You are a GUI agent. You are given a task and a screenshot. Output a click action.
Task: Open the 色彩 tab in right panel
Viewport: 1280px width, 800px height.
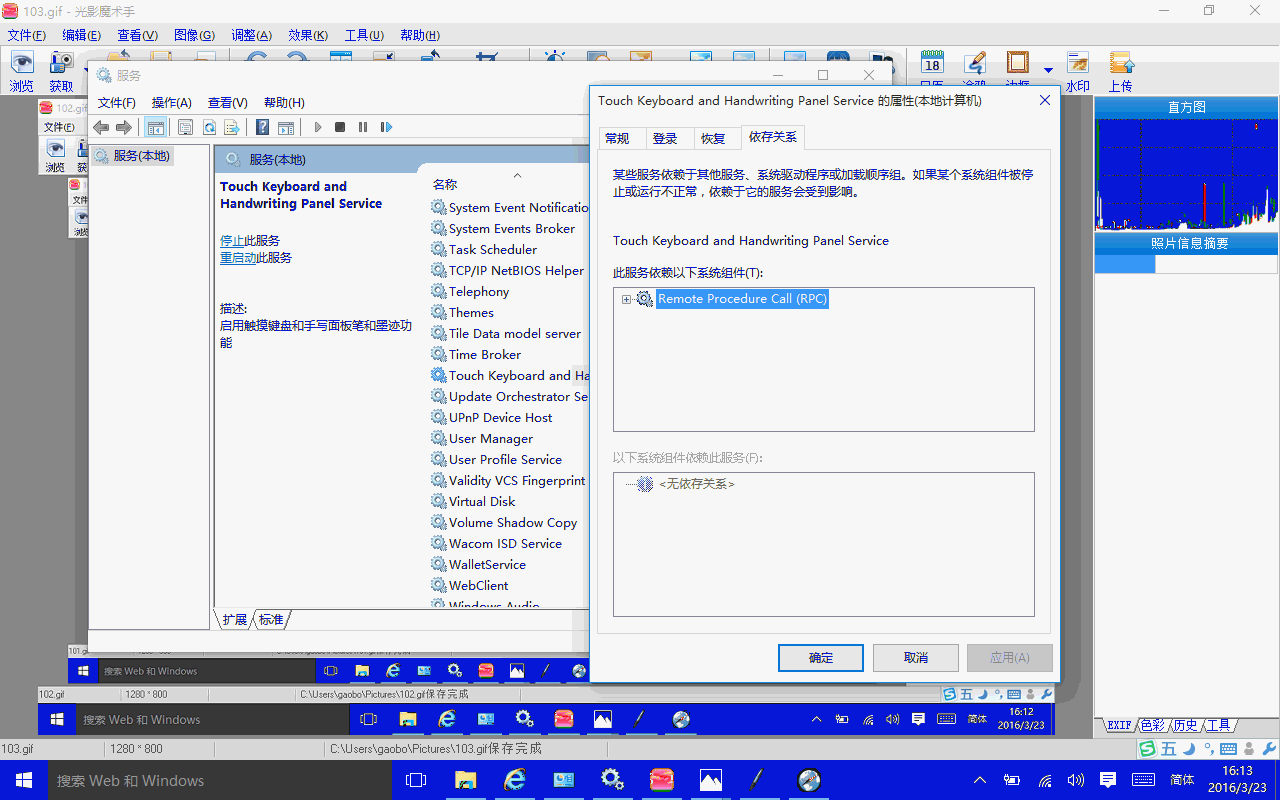pyautogui.click(x=1152, y=725)
